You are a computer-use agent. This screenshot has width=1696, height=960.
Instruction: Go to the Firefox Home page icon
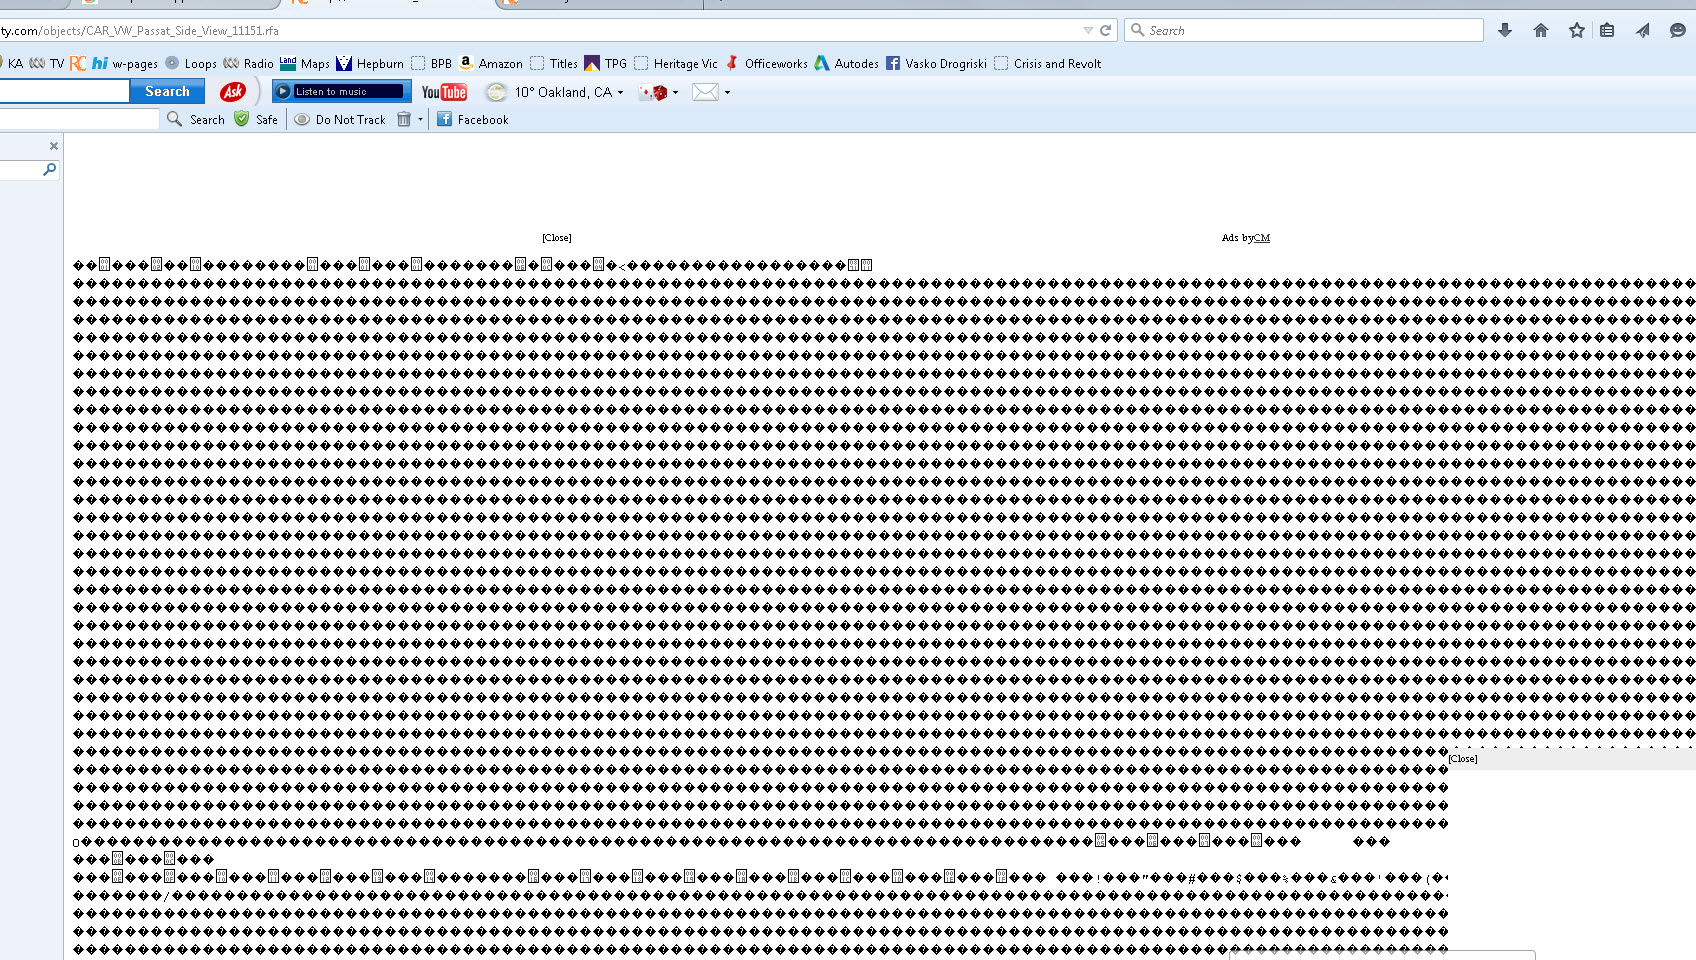(1541, 30)
